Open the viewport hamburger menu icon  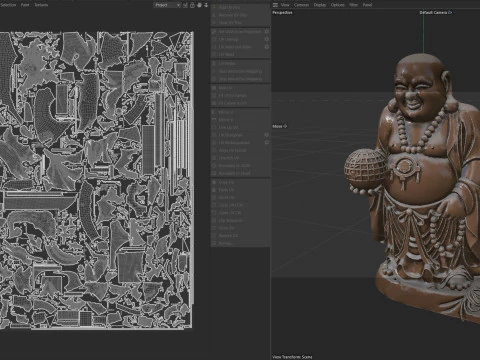coord(275,5)
